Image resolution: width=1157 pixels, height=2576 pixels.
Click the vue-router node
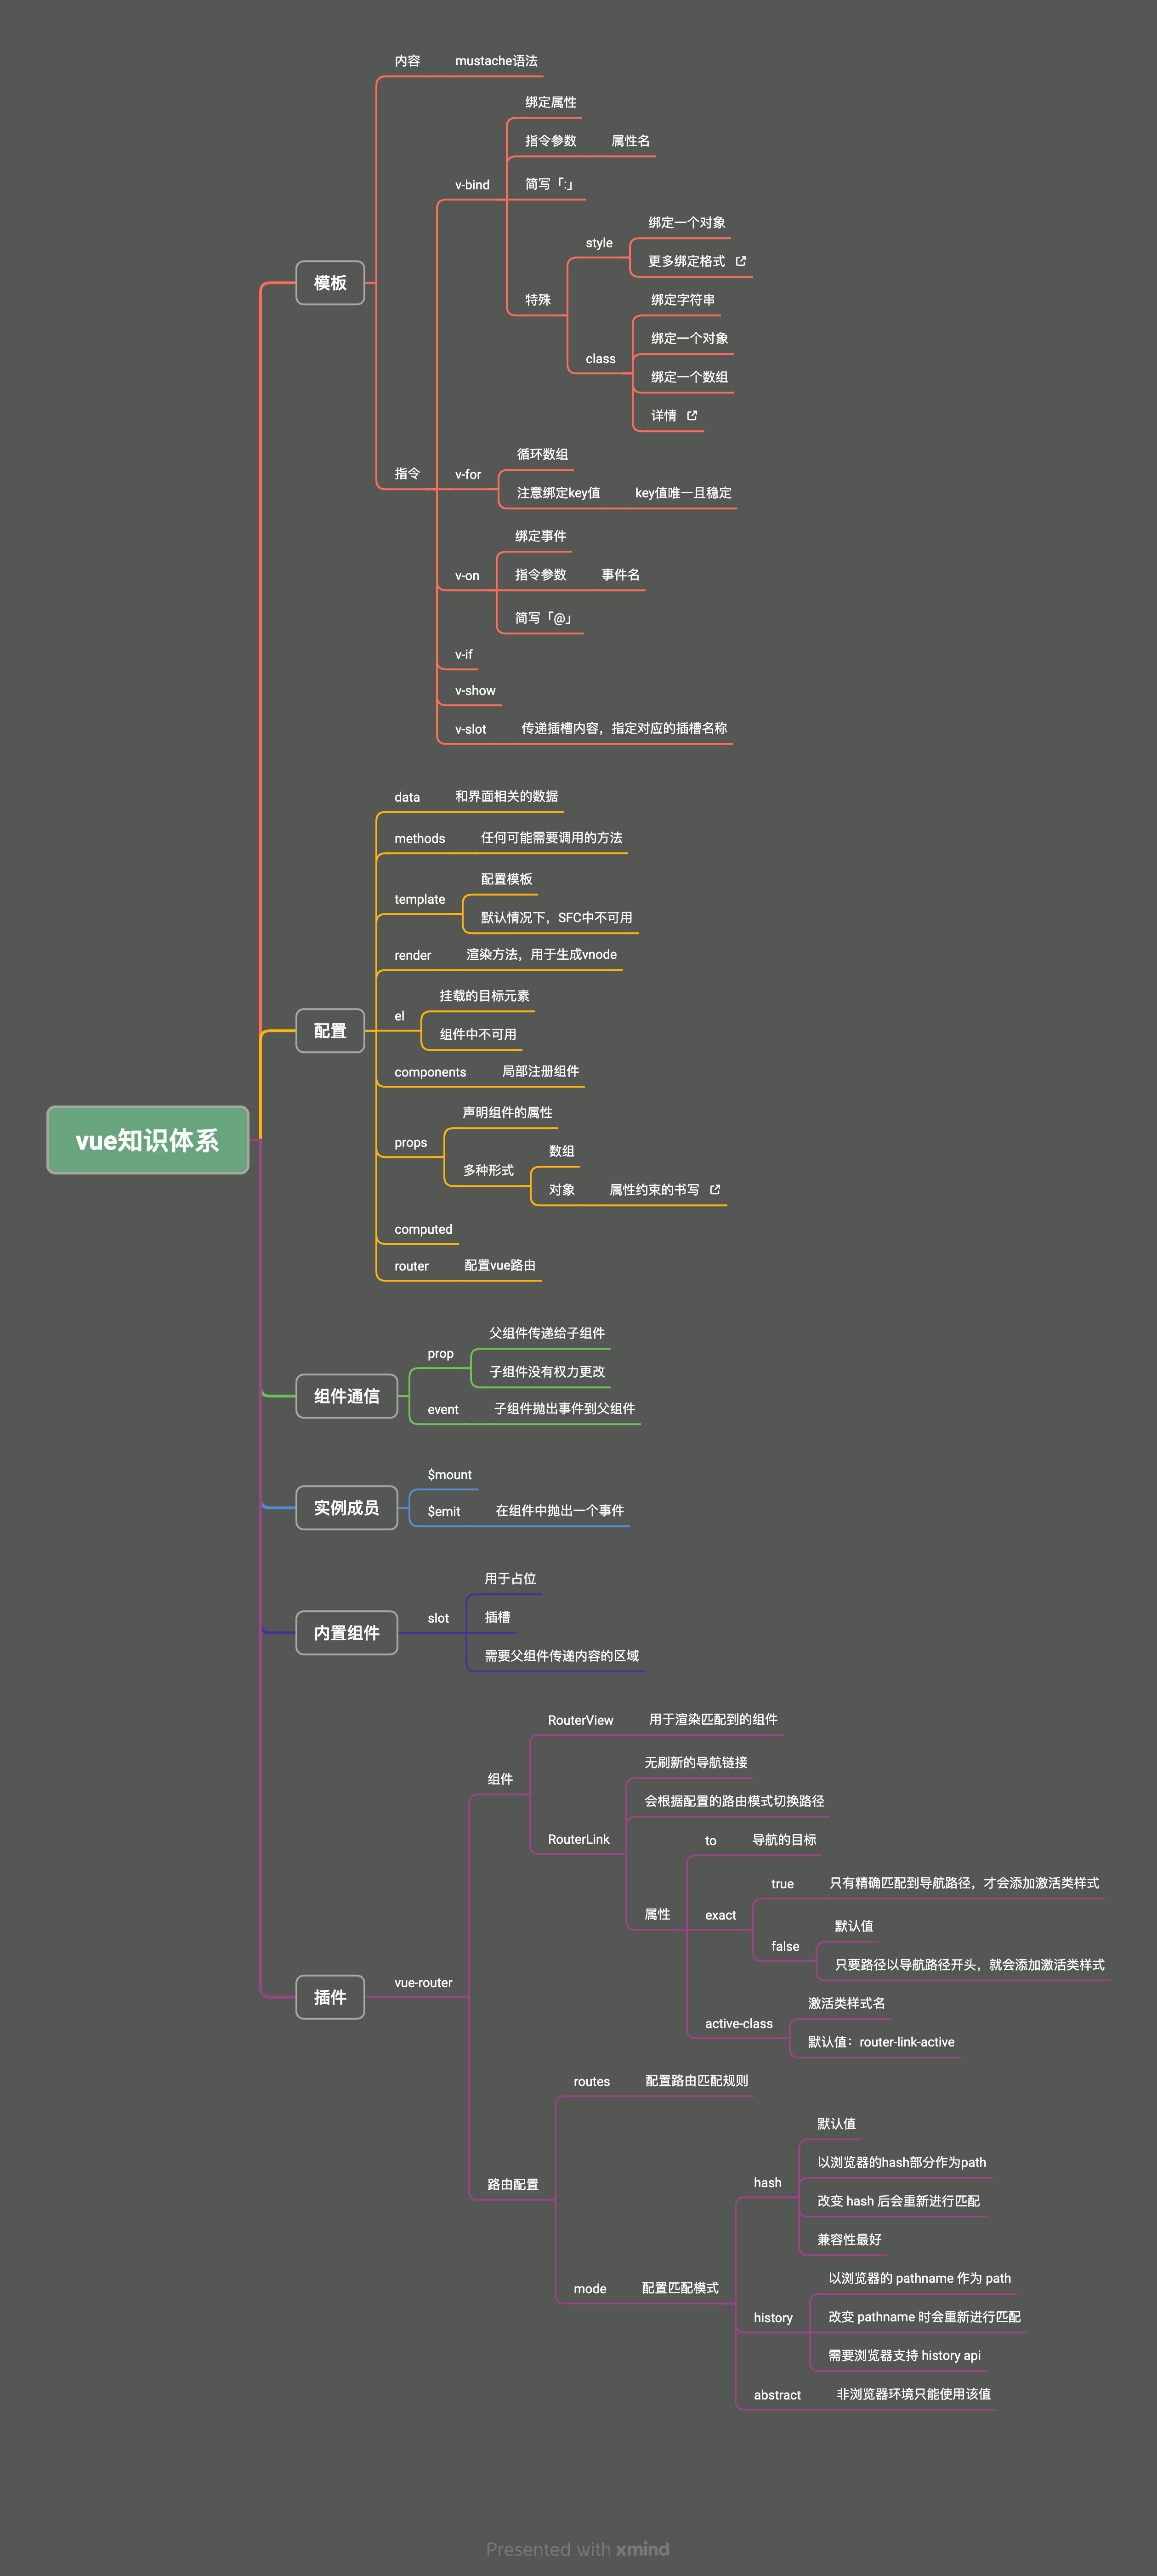424,1983
